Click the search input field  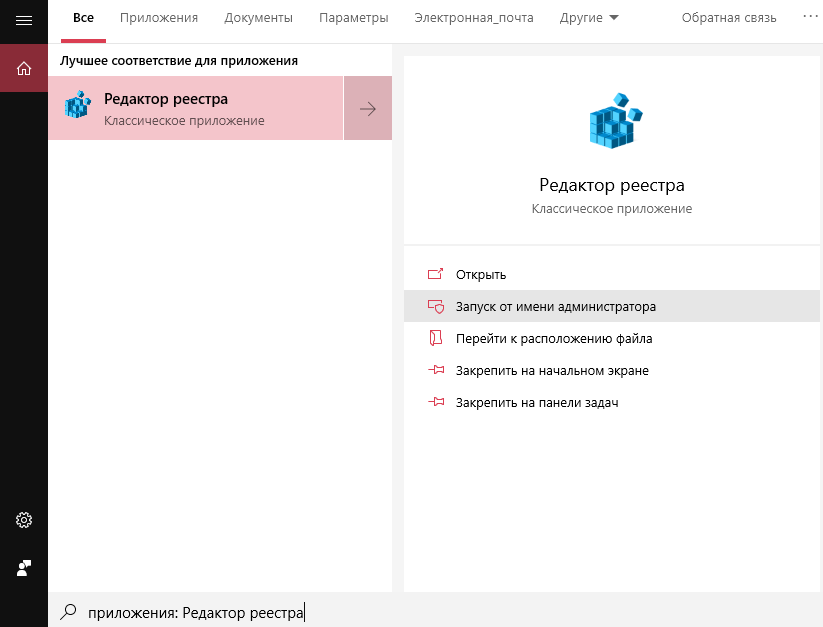point(400,612)
